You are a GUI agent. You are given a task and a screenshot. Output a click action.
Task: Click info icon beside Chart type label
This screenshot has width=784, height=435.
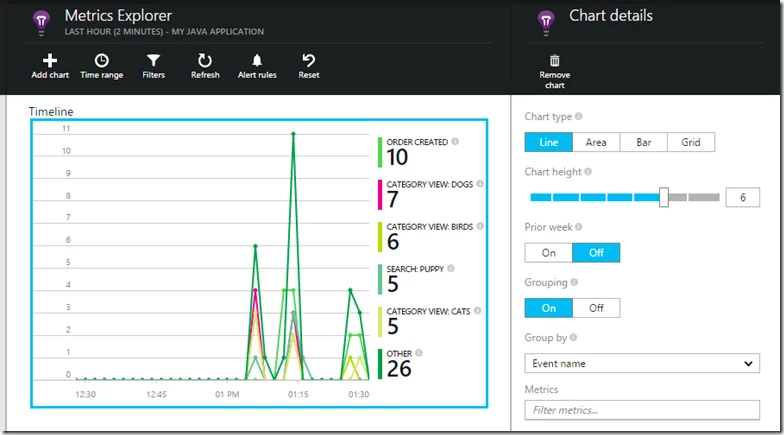click(x=579, y=117)
